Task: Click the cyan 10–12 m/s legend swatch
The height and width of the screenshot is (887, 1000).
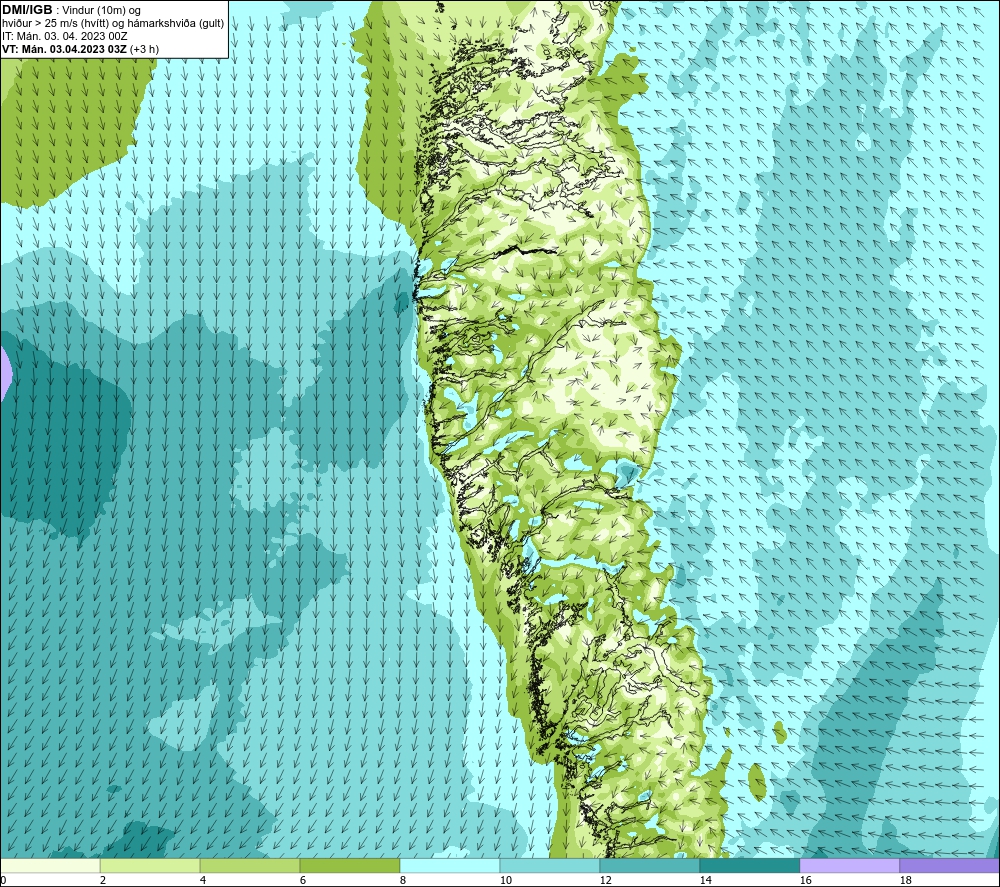Action: (x=550, y=865)
